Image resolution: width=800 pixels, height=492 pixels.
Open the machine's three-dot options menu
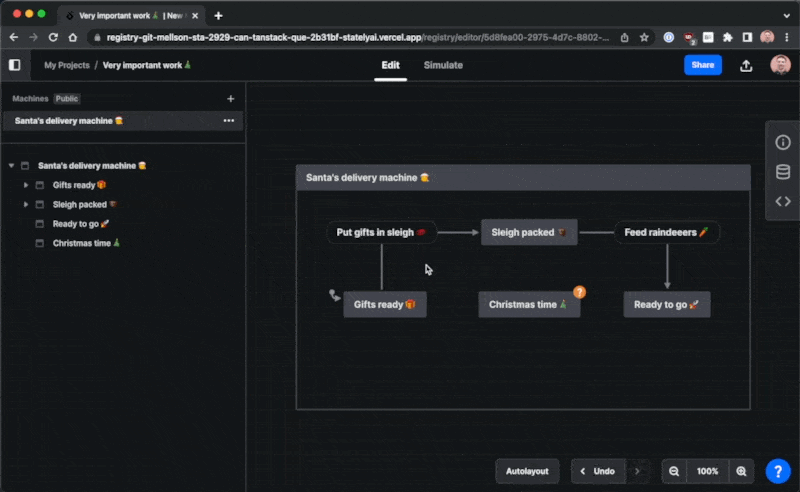coord(229,121)
